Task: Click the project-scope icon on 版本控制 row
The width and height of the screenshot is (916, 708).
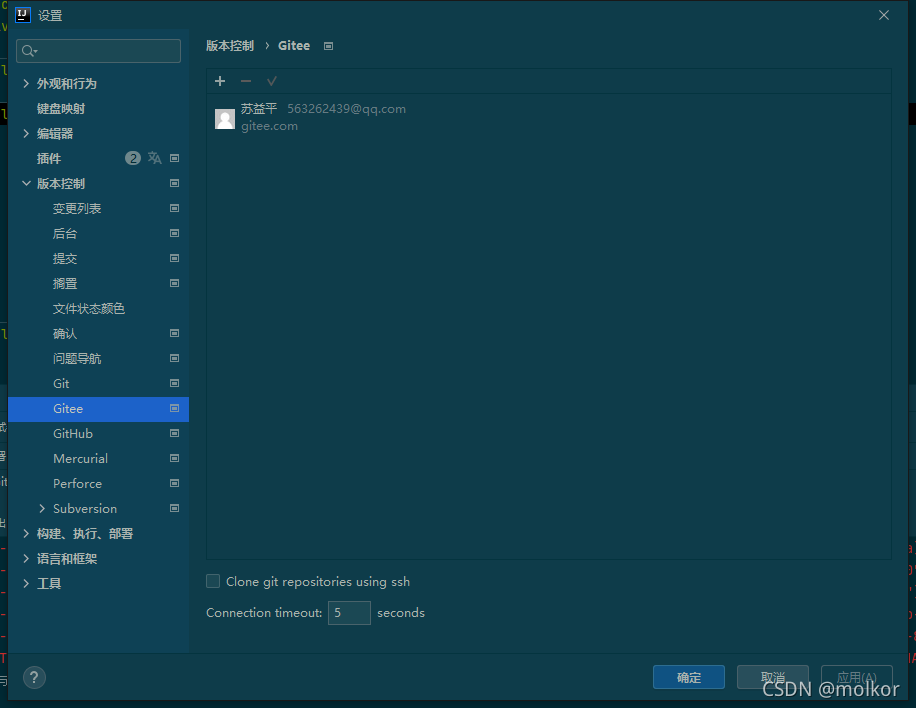Action: tap(174, 183)
